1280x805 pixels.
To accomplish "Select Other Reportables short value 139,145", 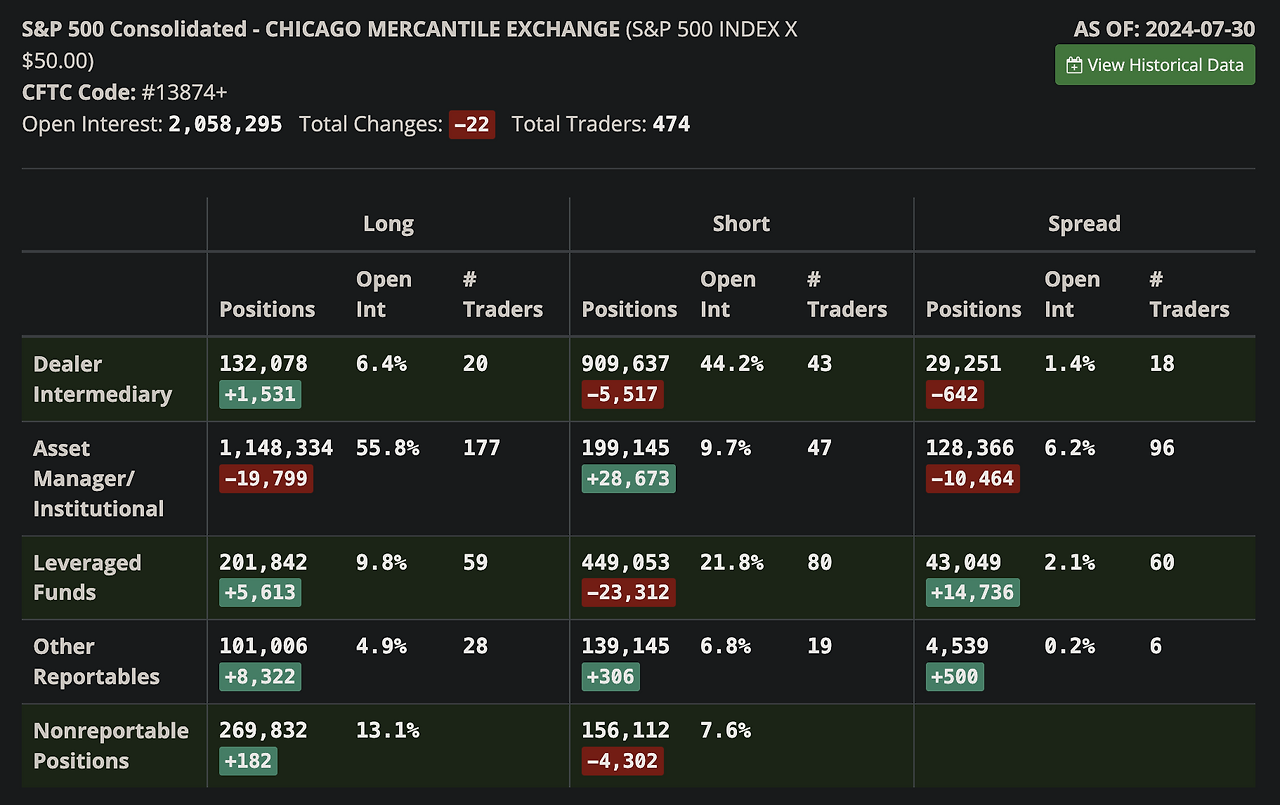I will coord(626,646).
